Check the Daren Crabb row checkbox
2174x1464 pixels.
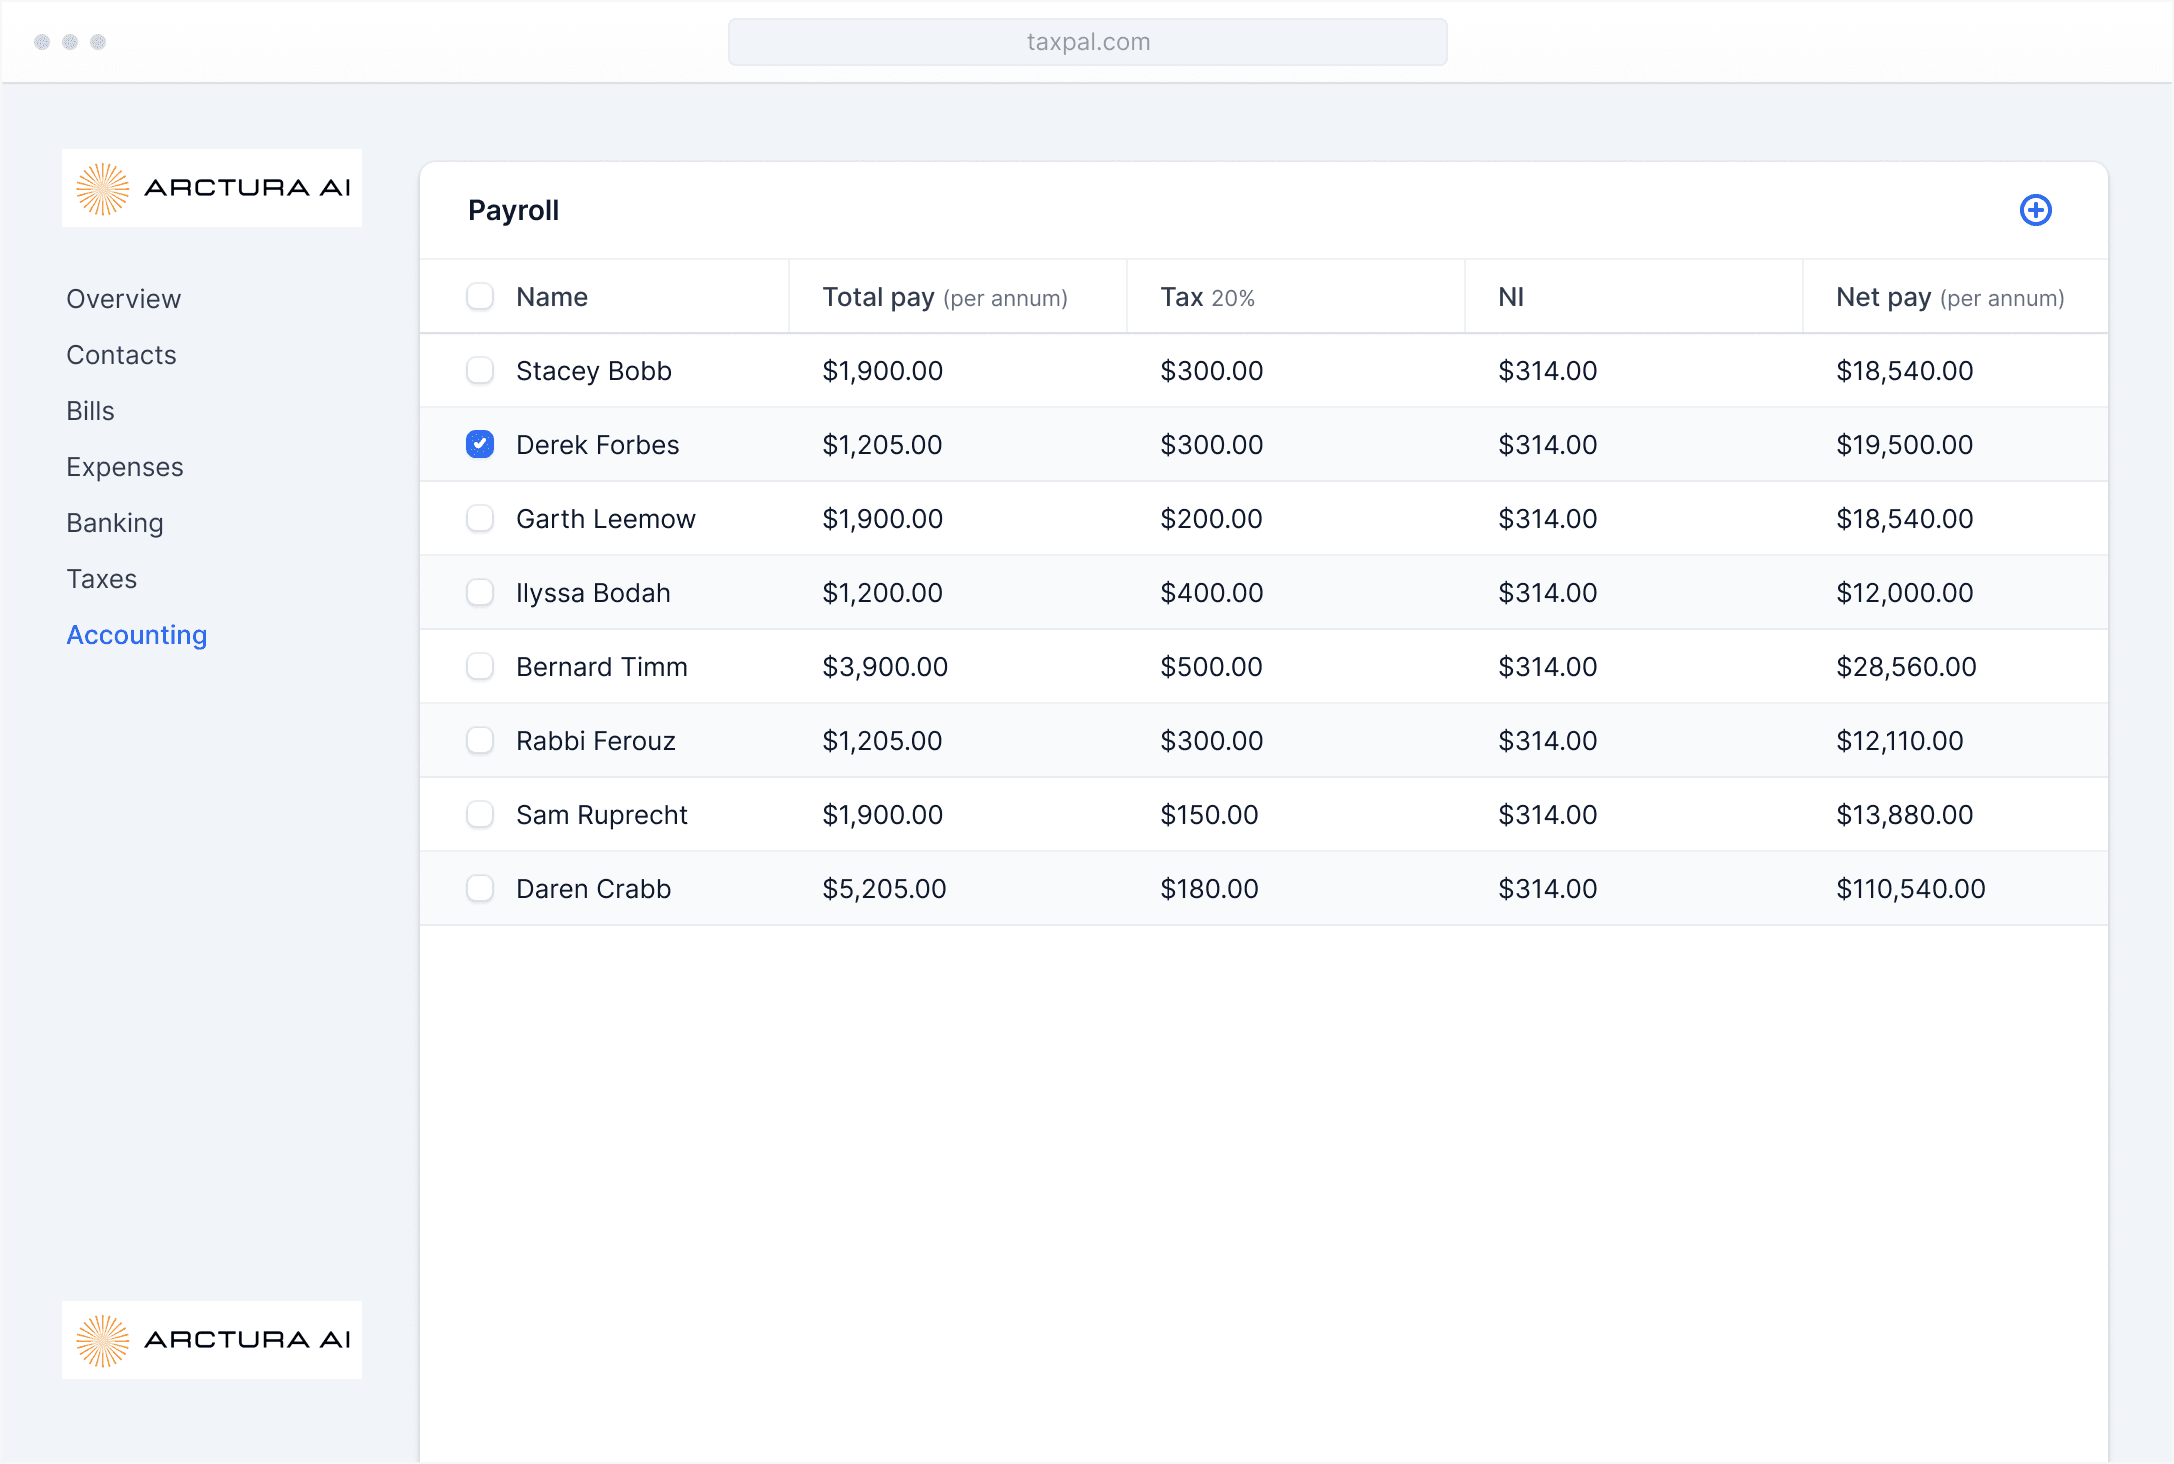coord(480,888)
